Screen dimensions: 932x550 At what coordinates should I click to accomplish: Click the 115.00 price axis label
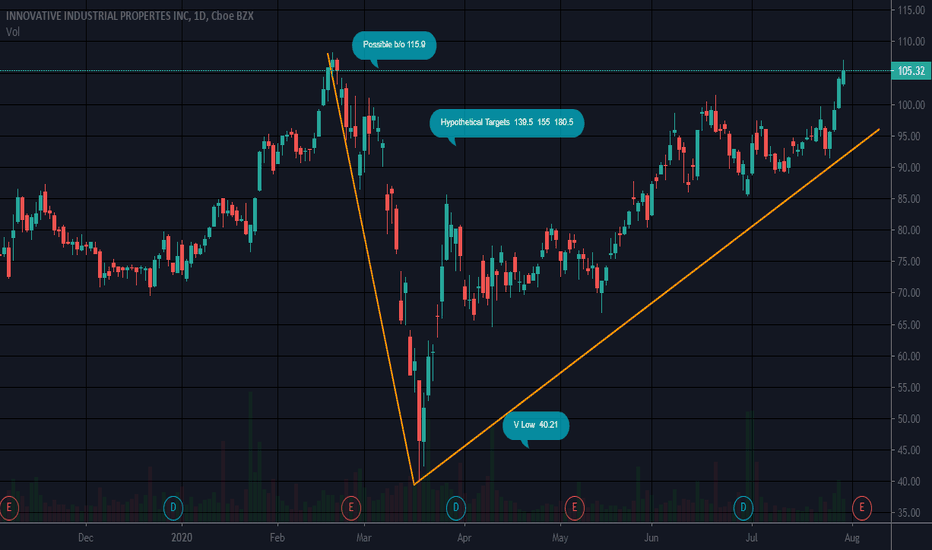(x=911, y=10)
